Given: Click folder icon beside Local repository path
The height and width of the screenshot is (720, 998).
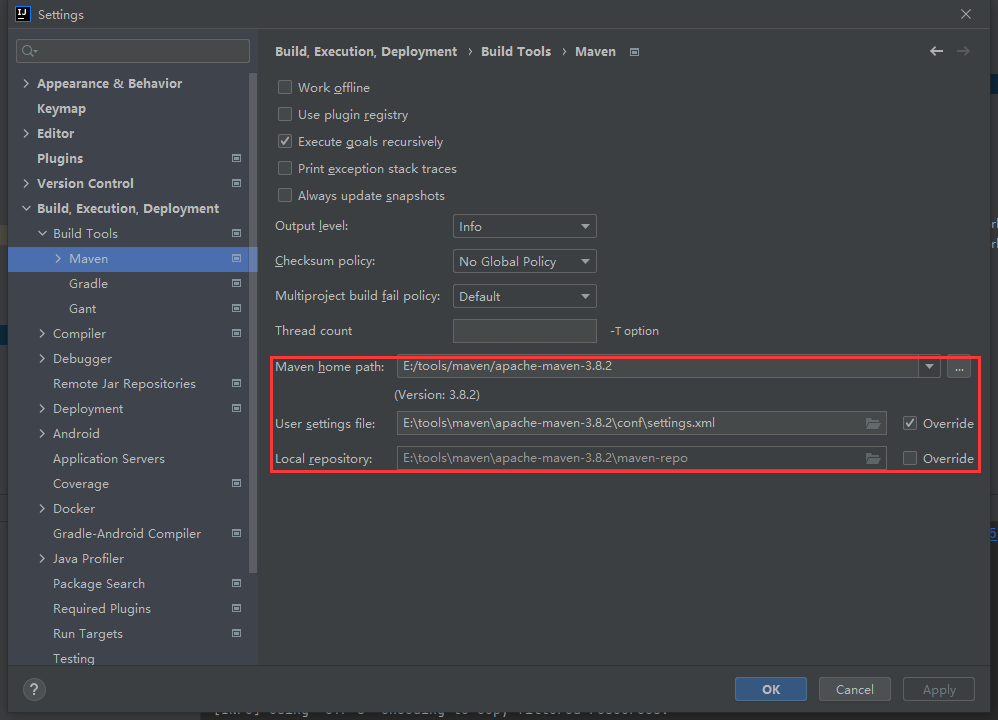Looking at the screenshot, I should [873, 457].
